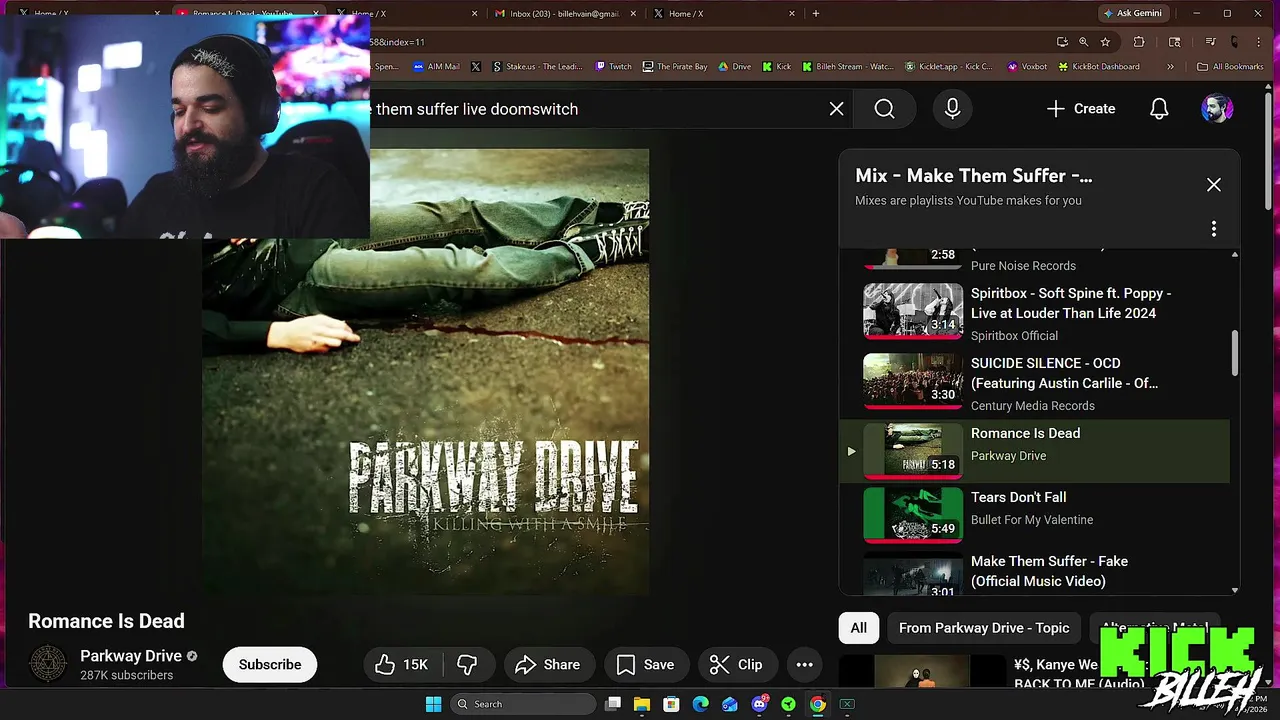Open the Create video menu
The image size is (1280, 720).
(x=1080, y=109)
